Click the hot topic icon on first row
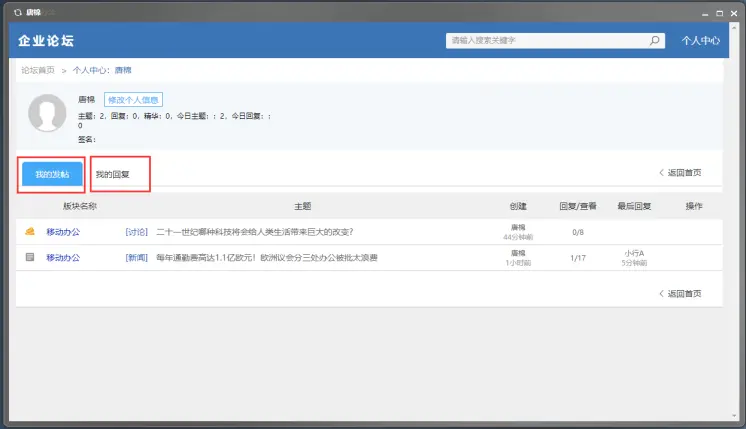The height and width of the screenshot is (429, 746). [x=30, y=232]
